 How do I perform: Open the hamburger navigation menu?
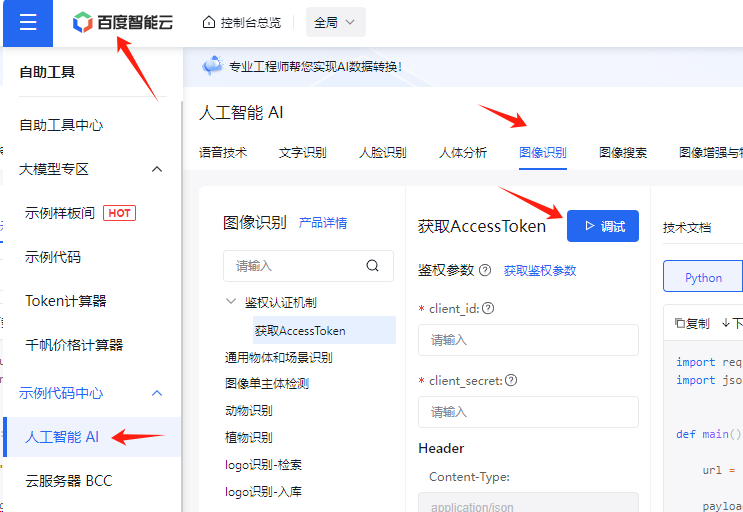click(28, 22)
